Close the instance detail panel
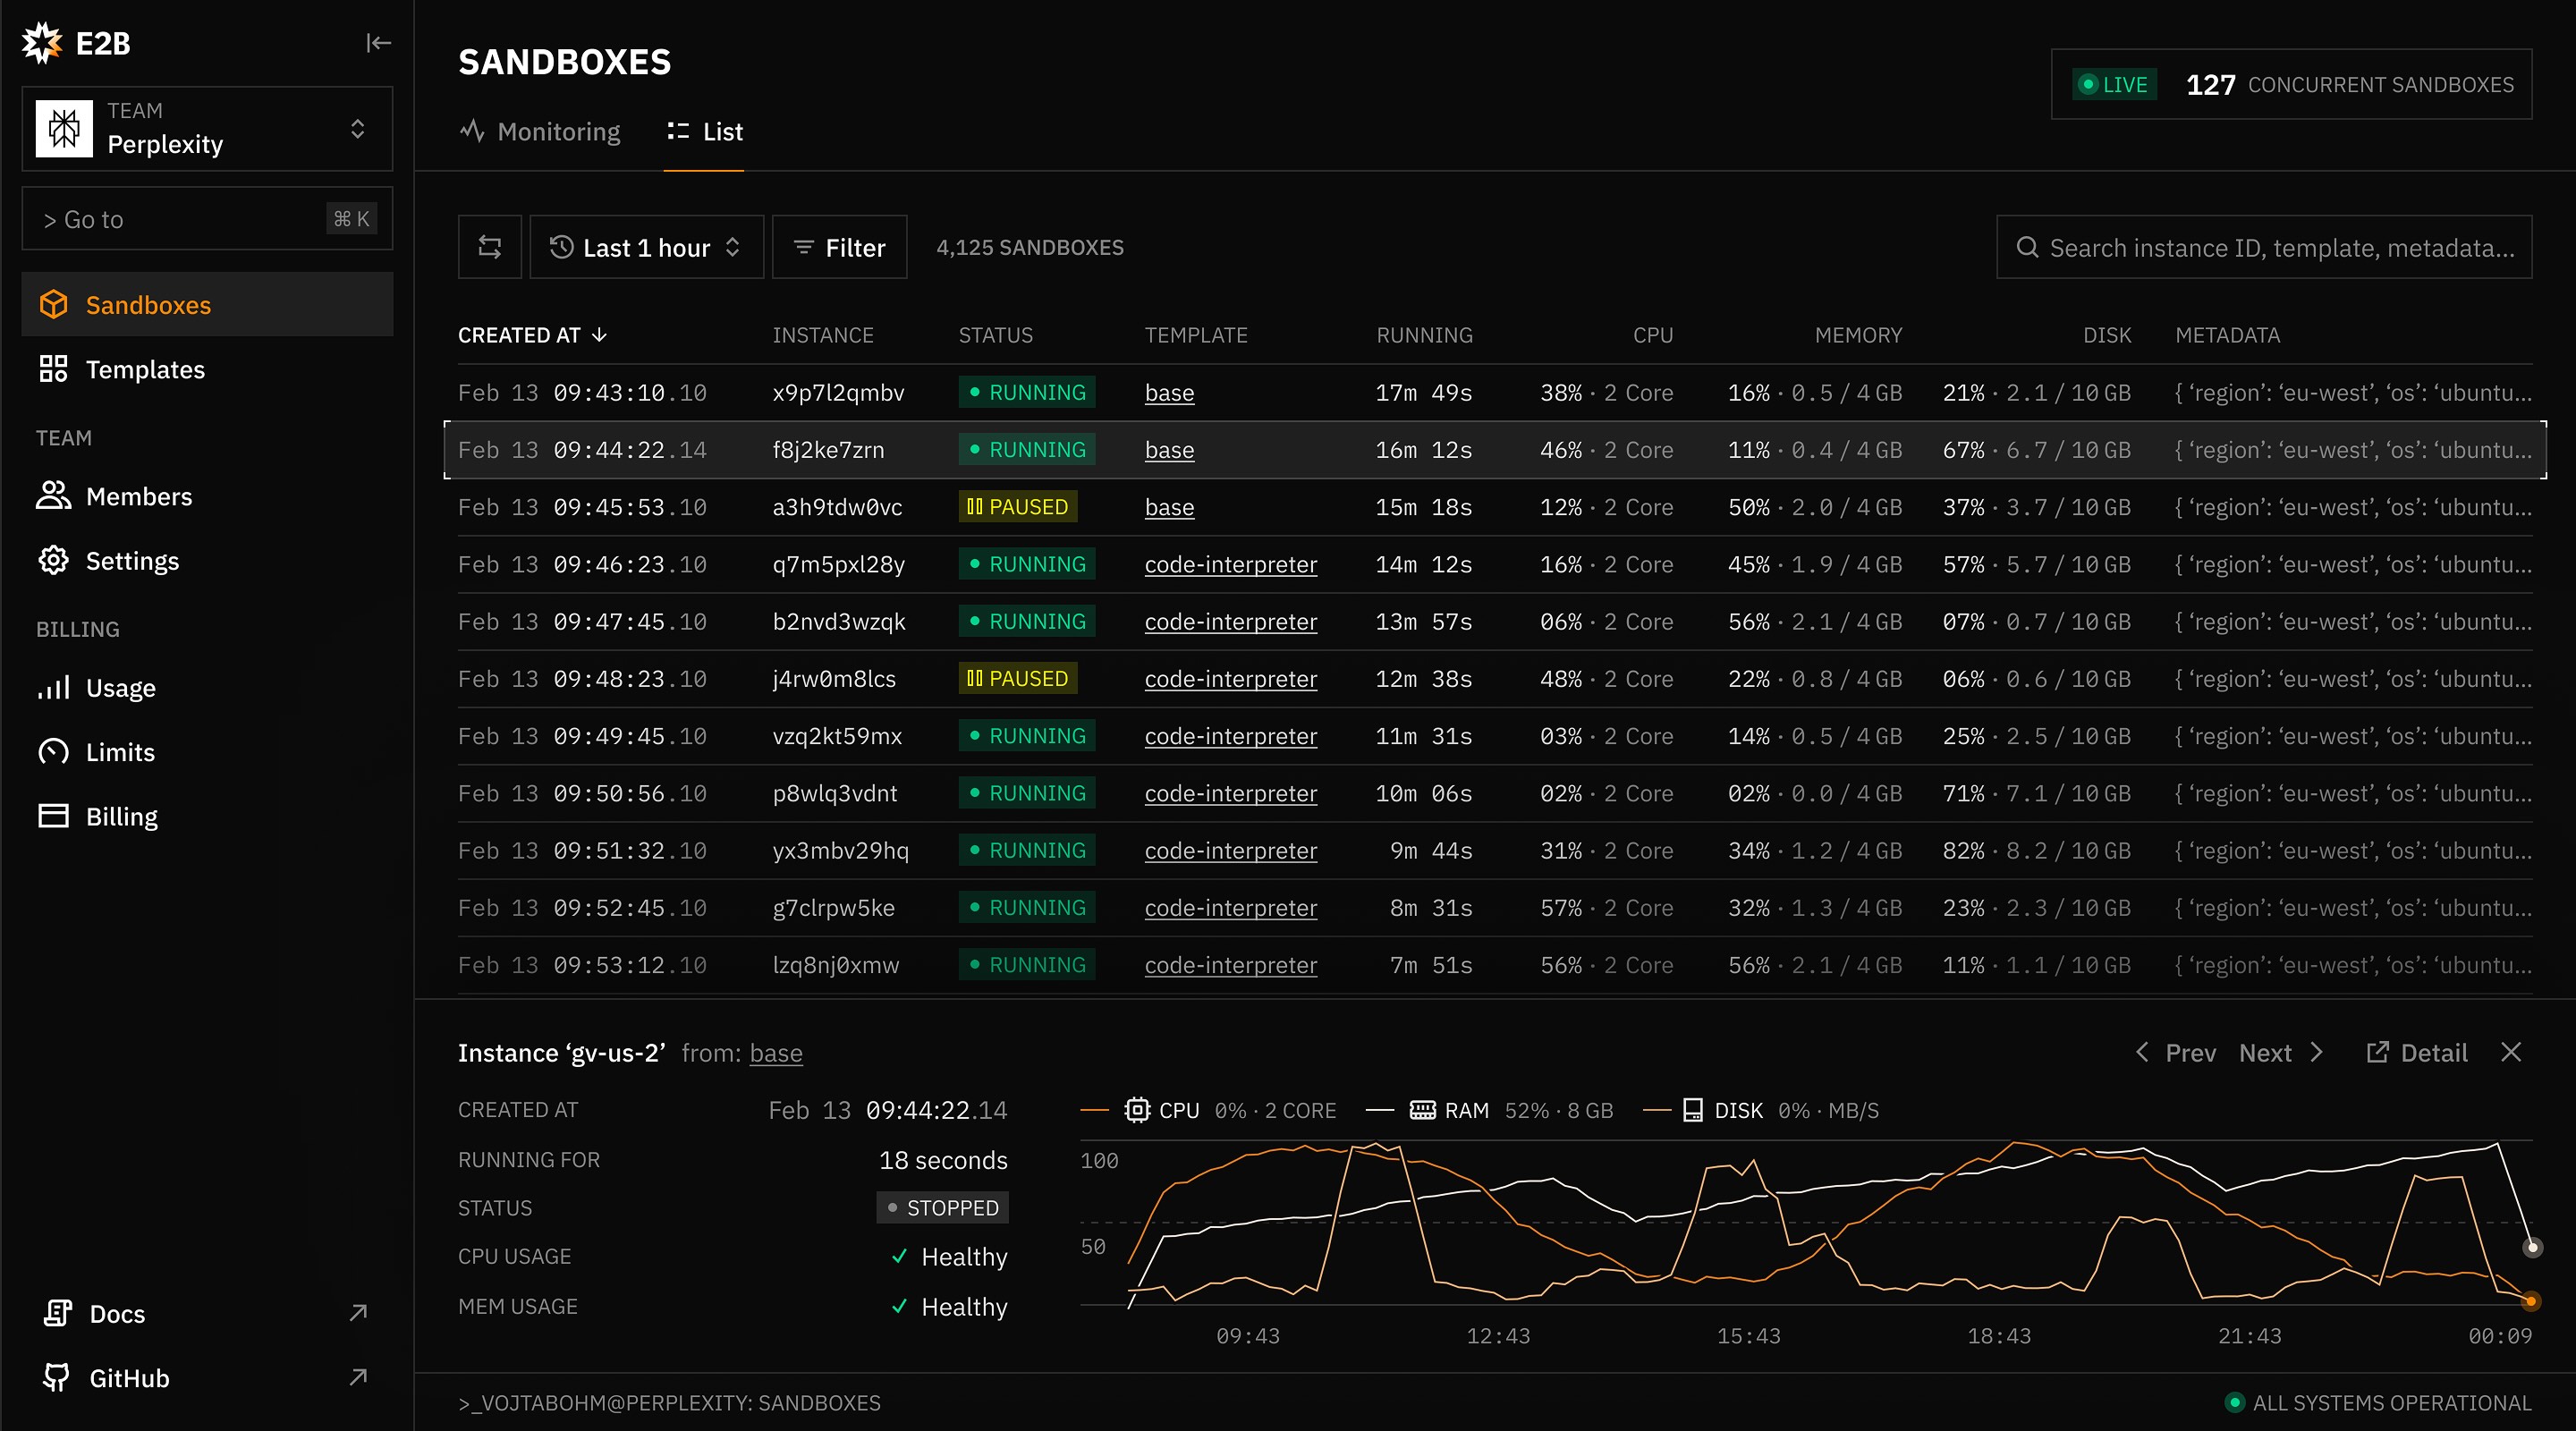The height and width of the screenshot is (1431, 2576). pos(2511,1052)
